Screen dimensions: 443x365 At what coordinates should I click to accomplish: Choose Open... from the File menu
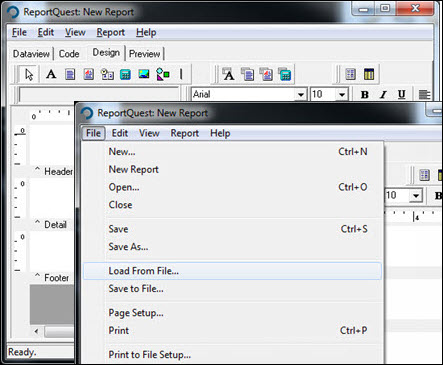click(232, 187)
